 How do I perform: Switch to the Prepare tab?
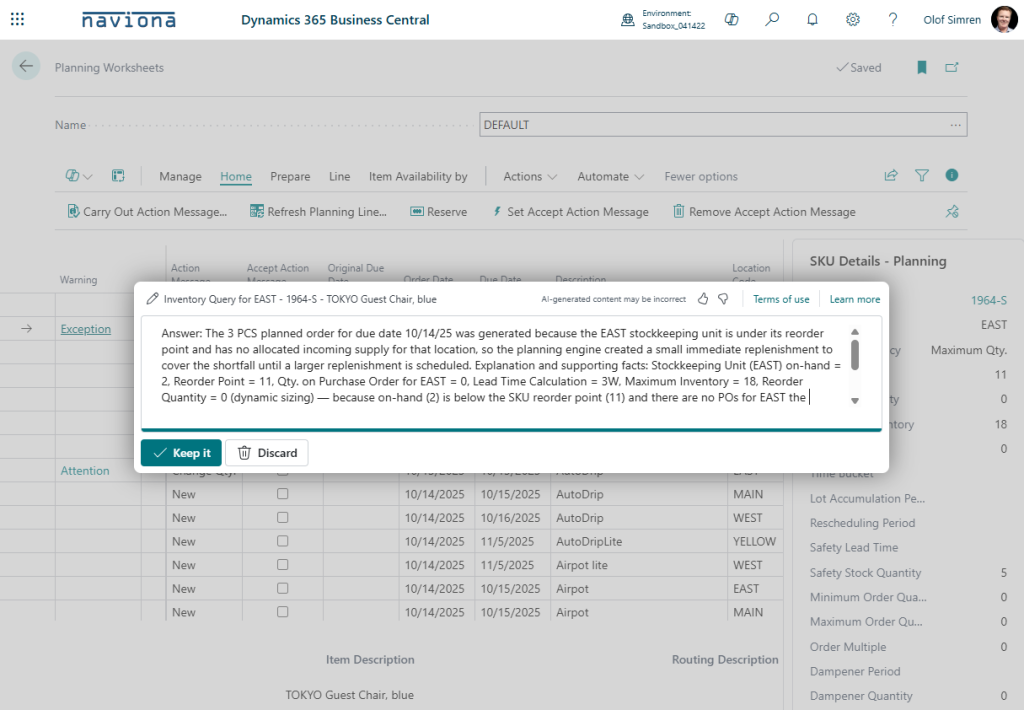[x=290, y=176]
